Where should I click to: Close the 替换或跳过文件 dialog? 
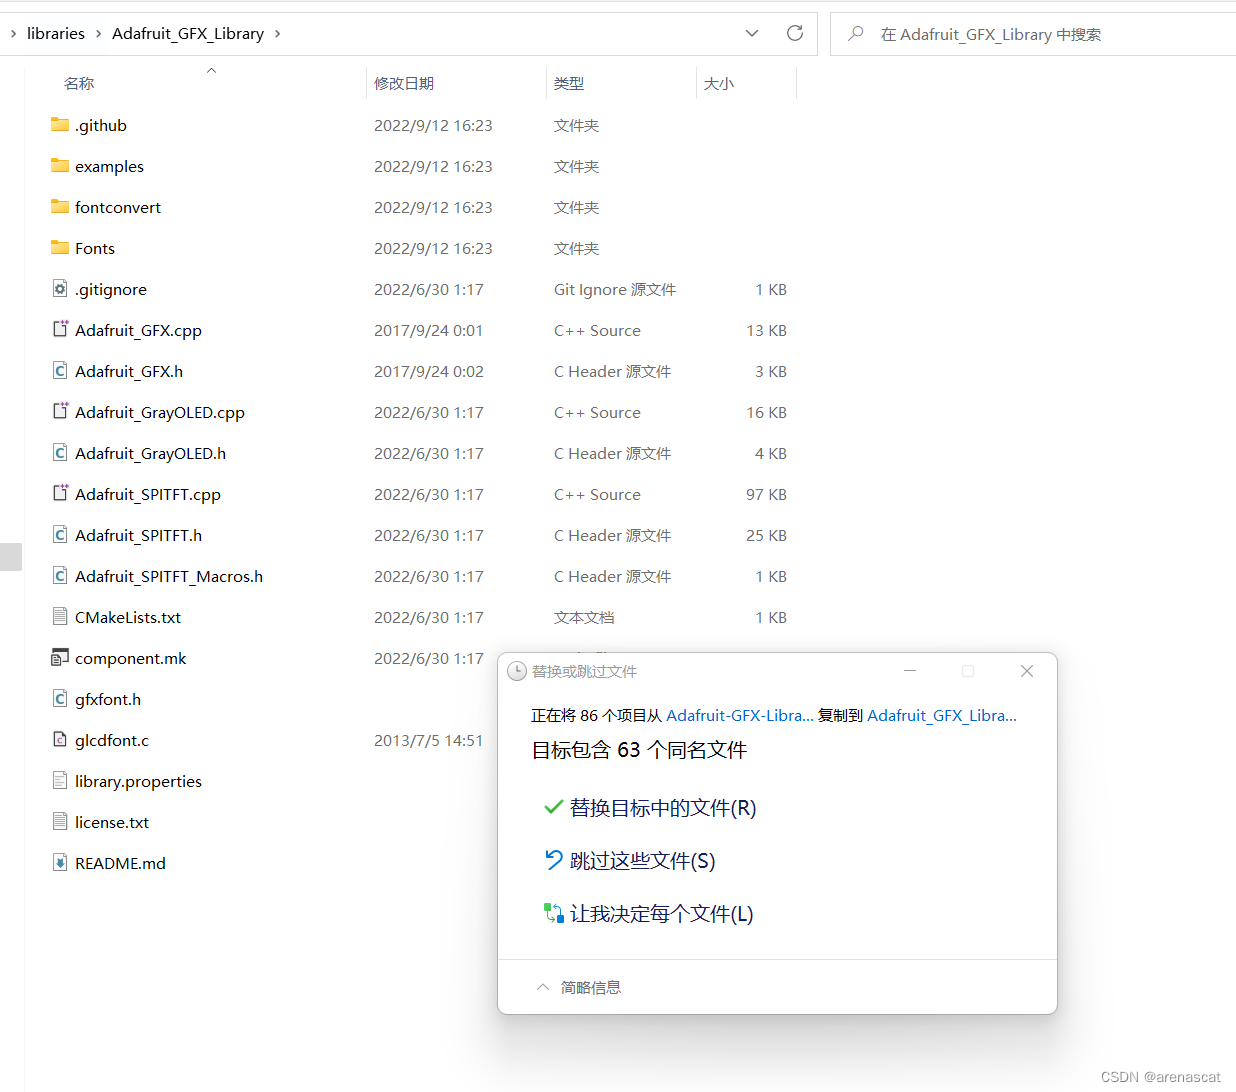click(1027, 671)
